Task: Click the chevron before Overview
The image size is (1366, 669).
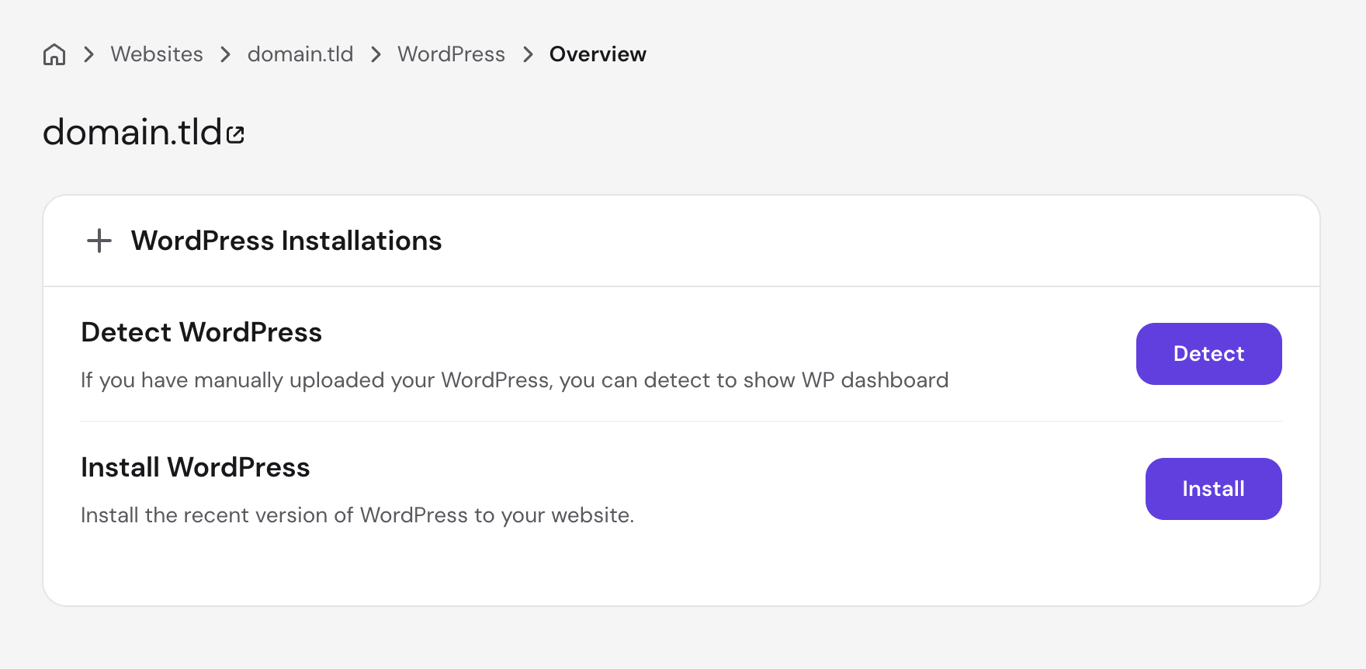Action: coord(528,55)
